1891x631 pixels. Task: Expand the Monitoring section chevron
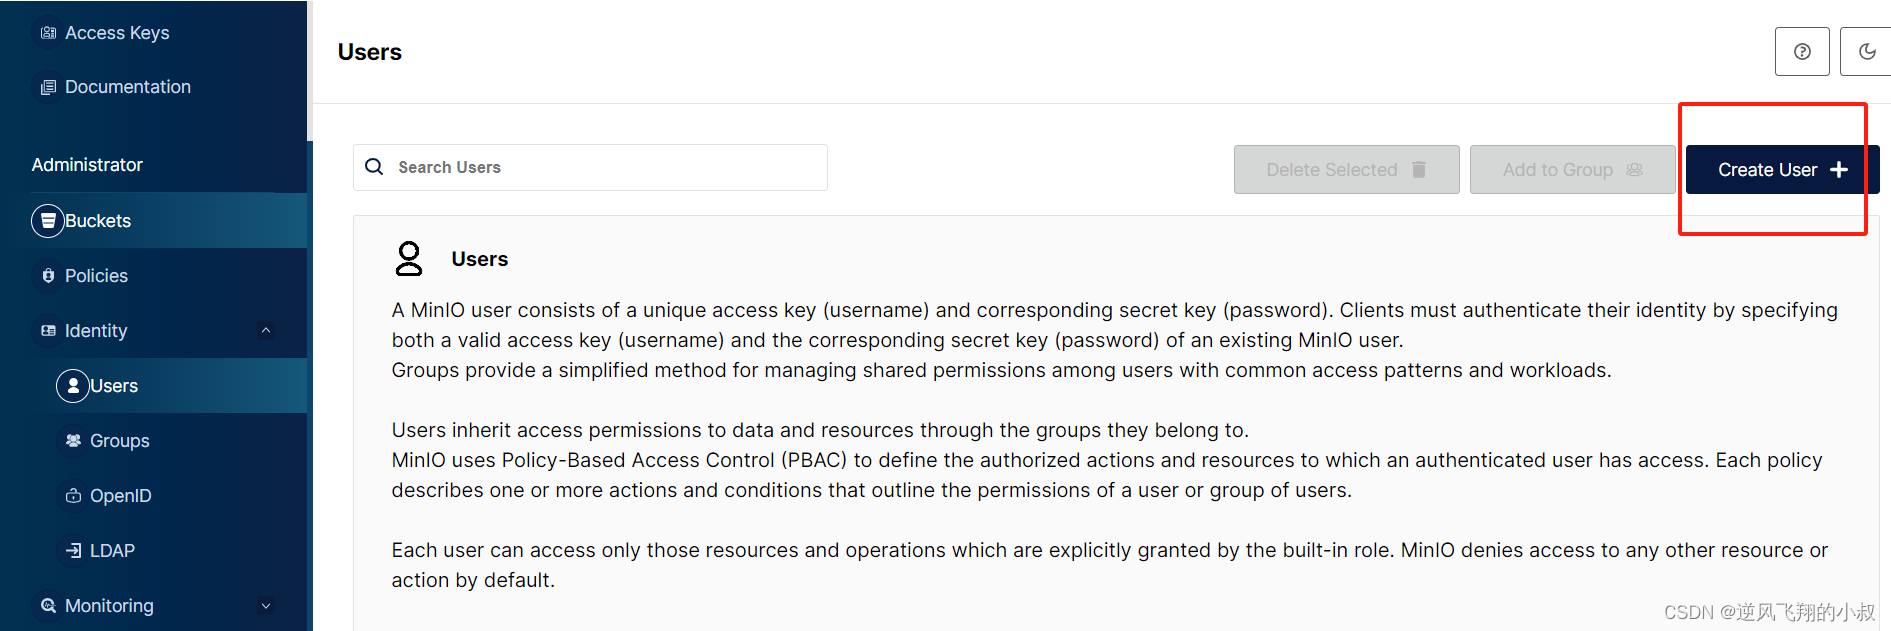(266, 606)
